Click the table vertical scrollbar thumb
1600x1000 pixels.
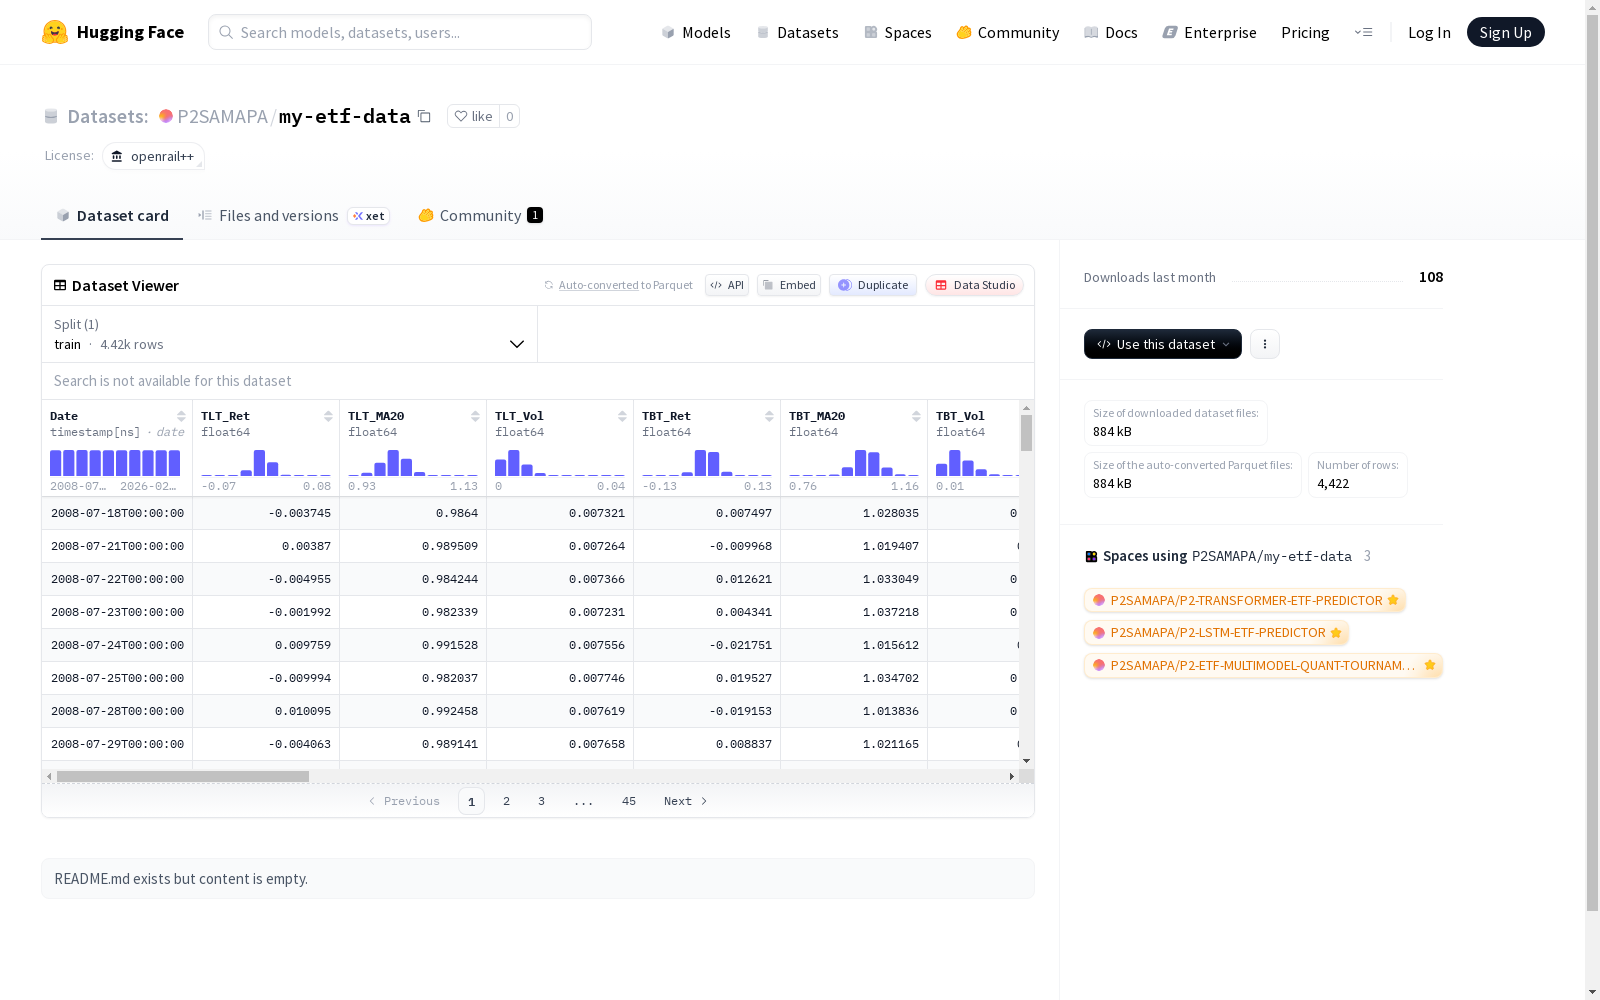tap(1026, 433)
